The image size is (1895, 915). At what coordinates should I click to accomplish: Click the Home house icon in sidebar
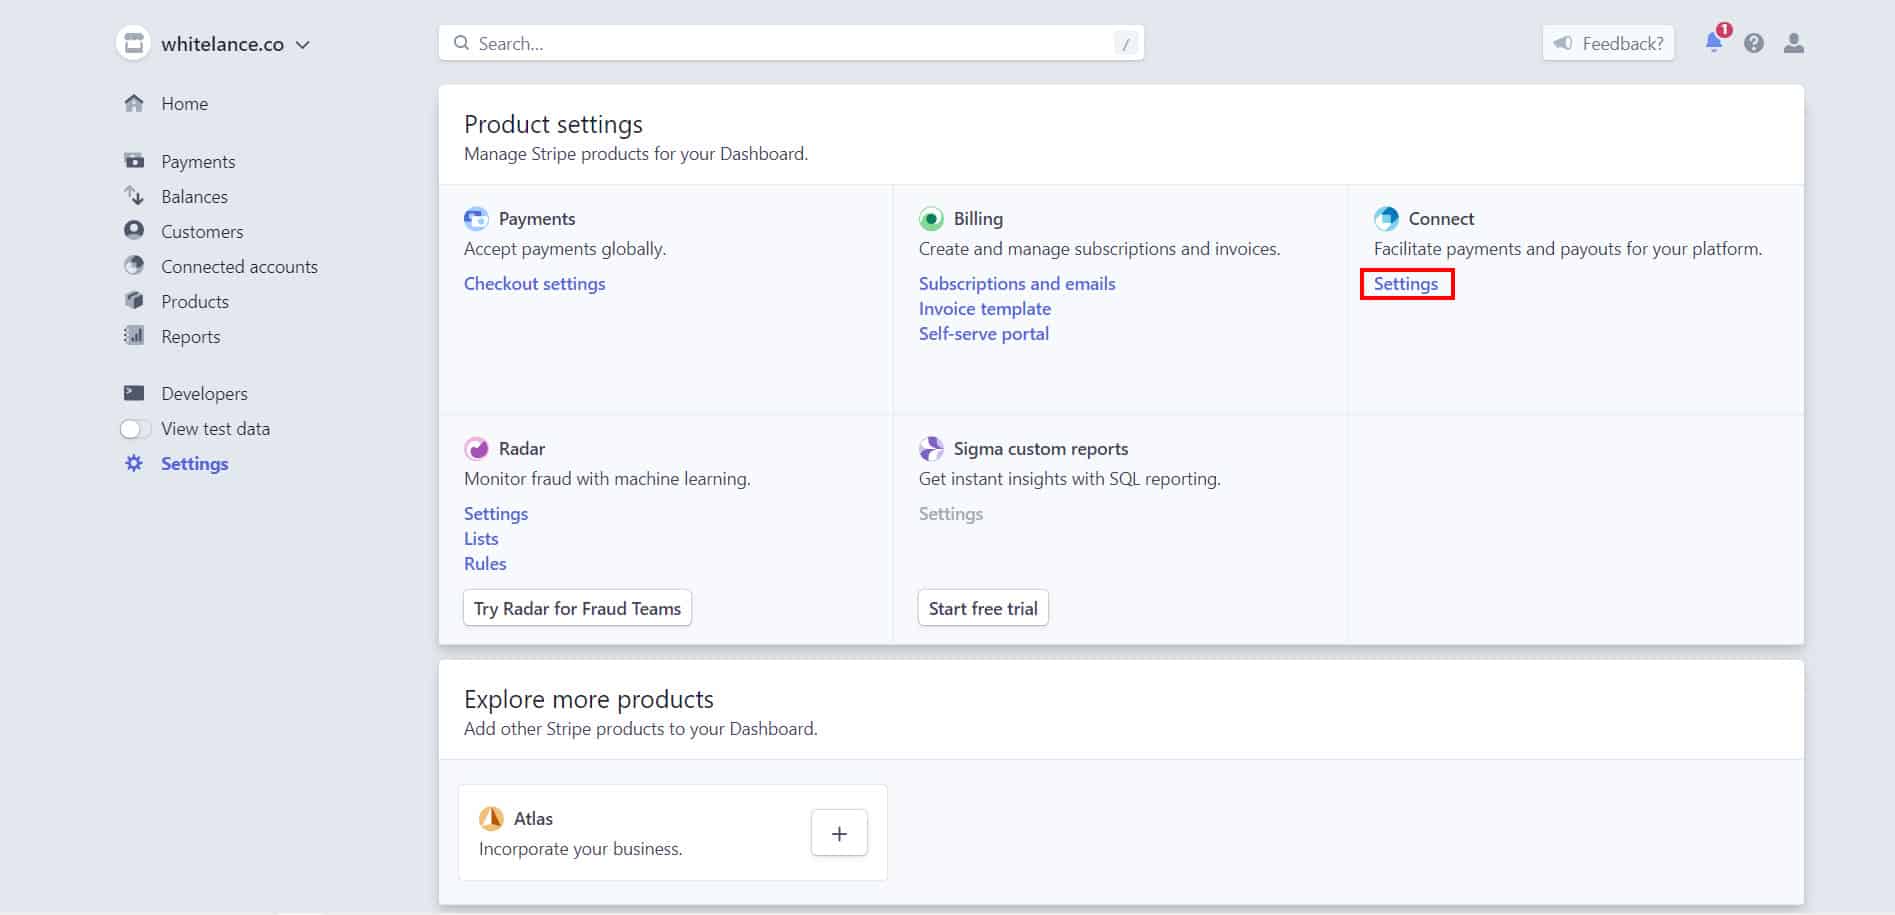pyautogui.click(x=134, y=103)
